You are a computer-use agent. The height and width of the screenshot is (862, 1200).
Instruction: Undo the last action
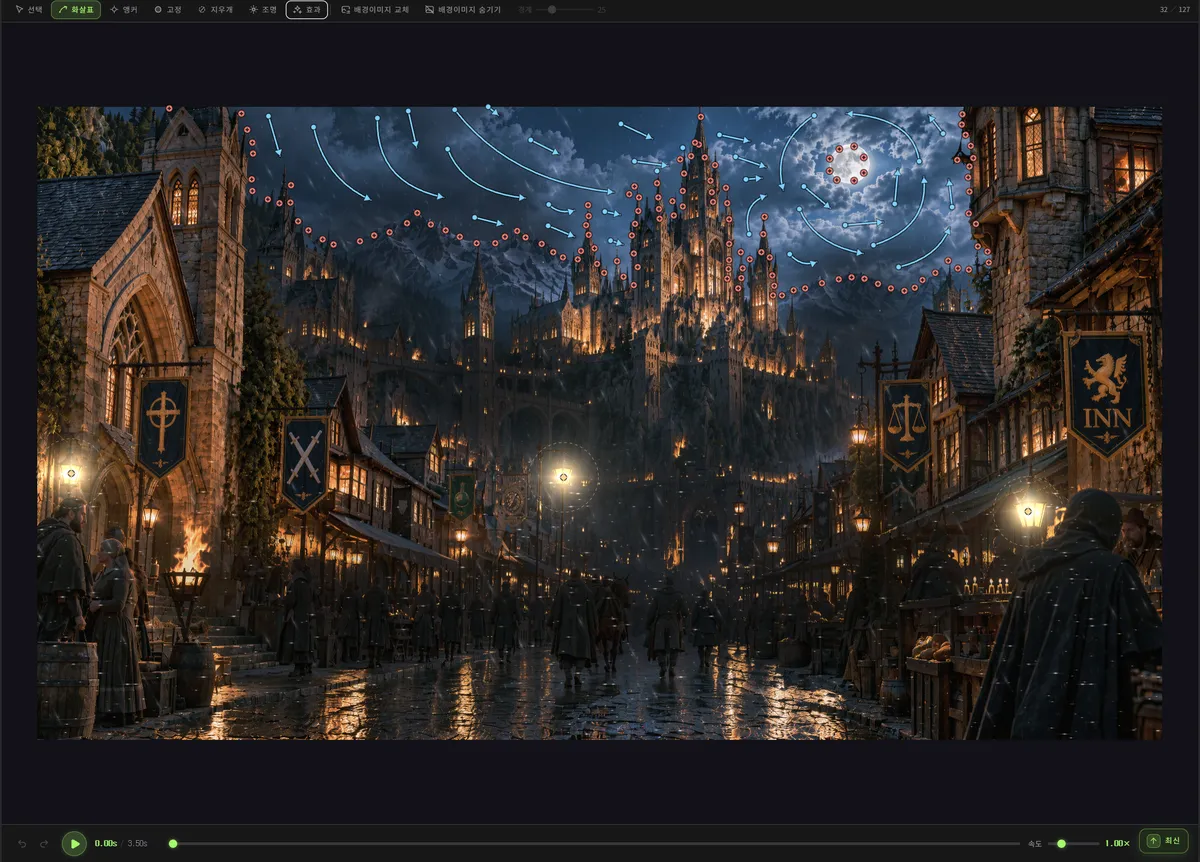pos(23,843)
